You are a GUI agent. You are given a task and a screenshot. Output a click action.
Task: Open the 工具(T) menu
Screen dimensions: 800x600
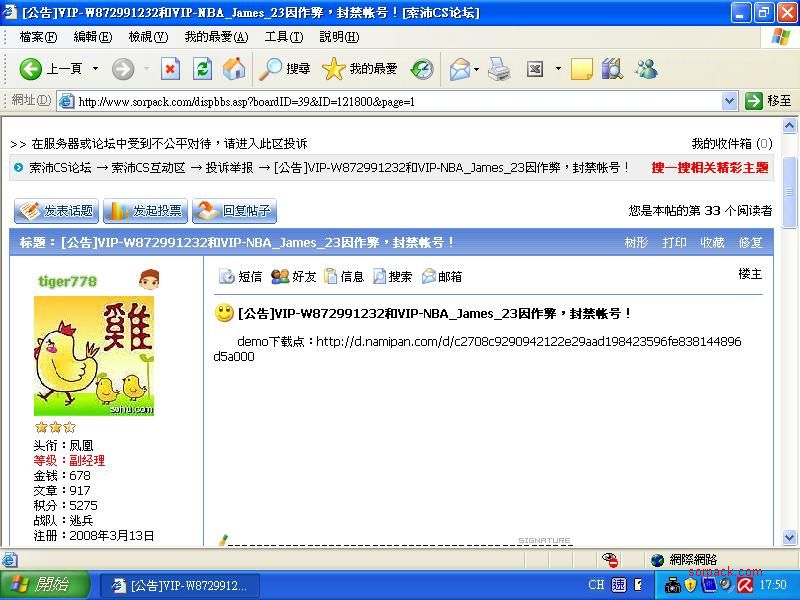tap(283, 37)
